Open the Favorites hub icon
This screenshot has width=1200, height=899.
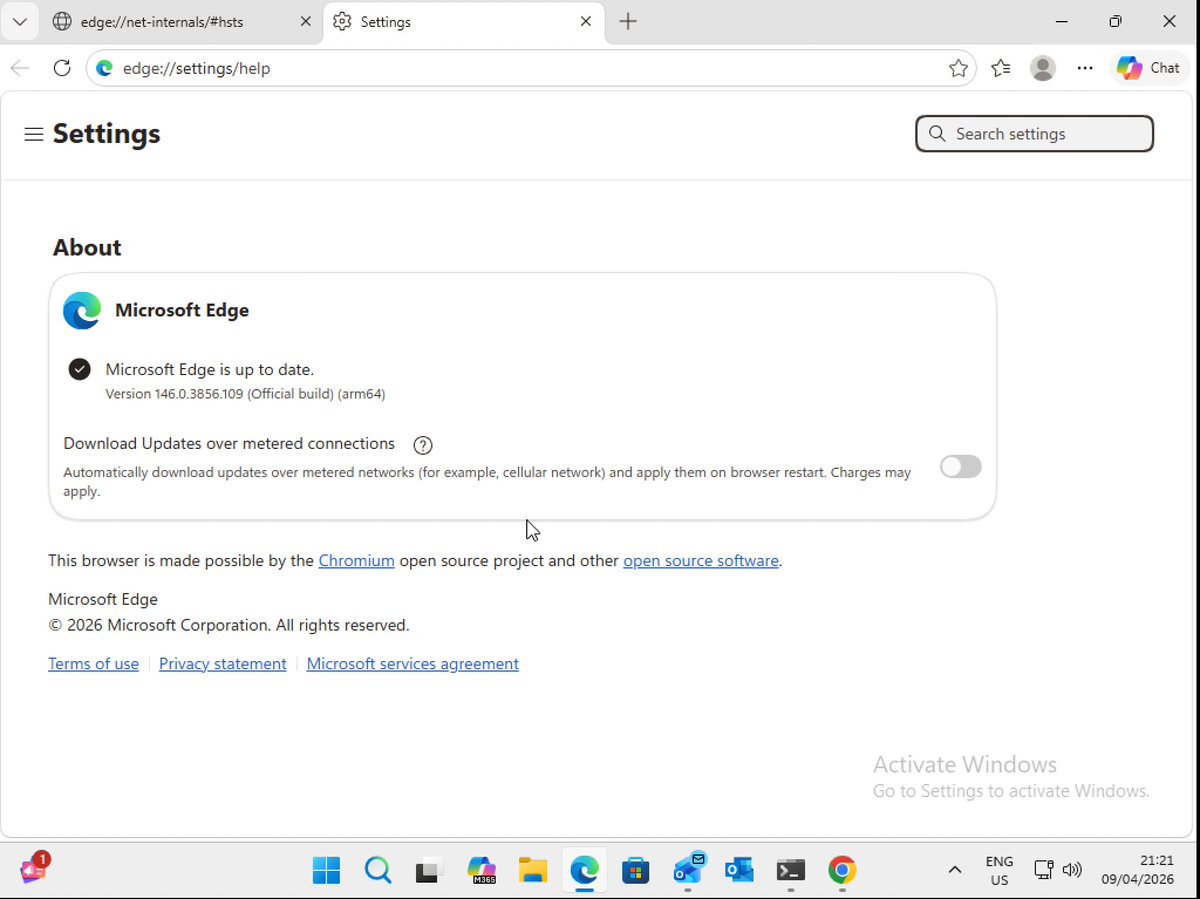click(x=1001, y=68)
